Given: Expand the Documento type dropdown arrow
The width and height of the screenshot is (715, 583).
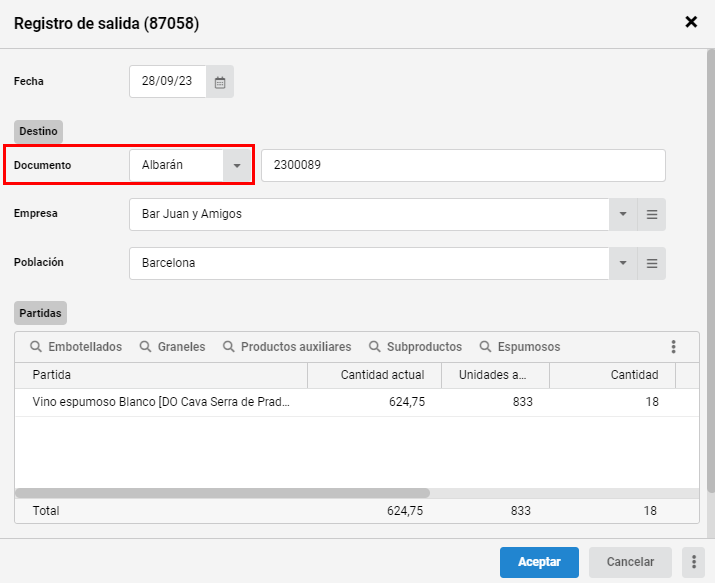Looking at the screenshot, I should [x=237, y=165].
